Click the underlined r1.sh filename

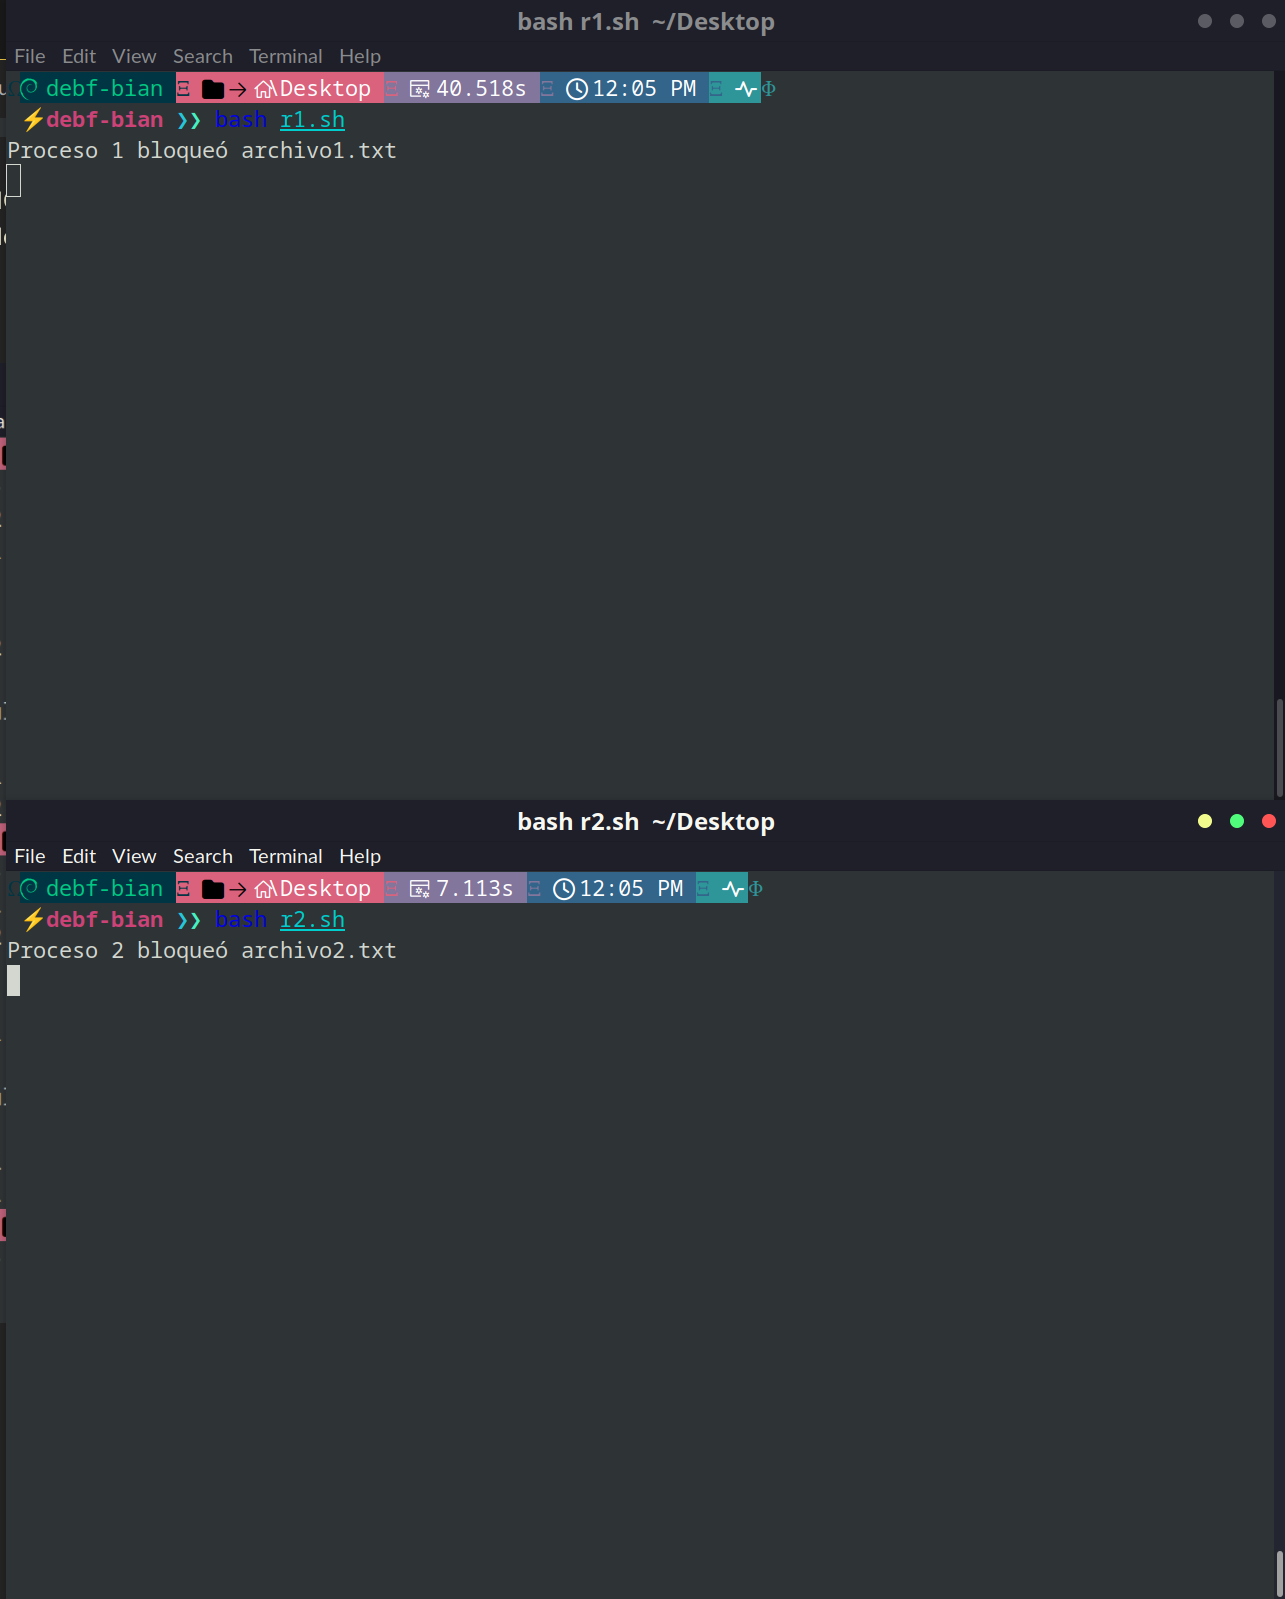[x=312, y=120]
